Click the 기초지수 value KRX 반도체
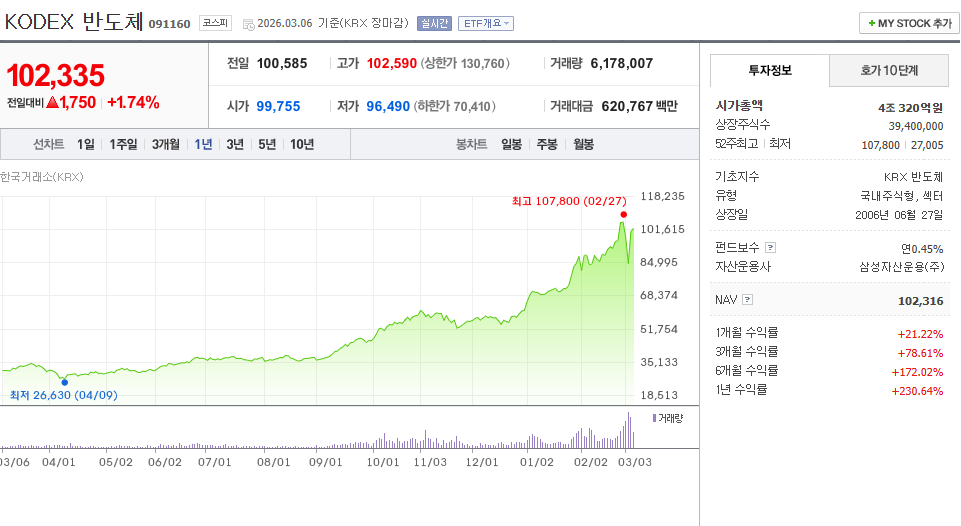Viewport: 961px width, 526px height. tap(913, 177)
